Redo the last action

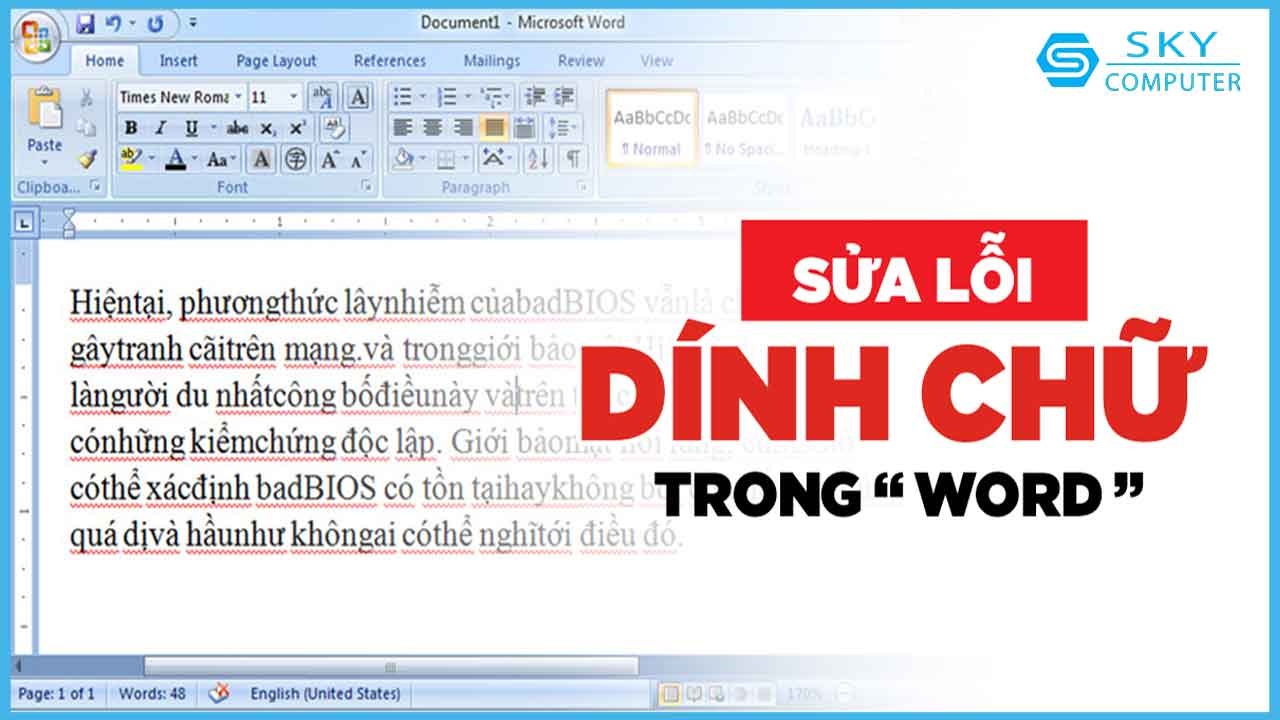click(x=155, y=23)
